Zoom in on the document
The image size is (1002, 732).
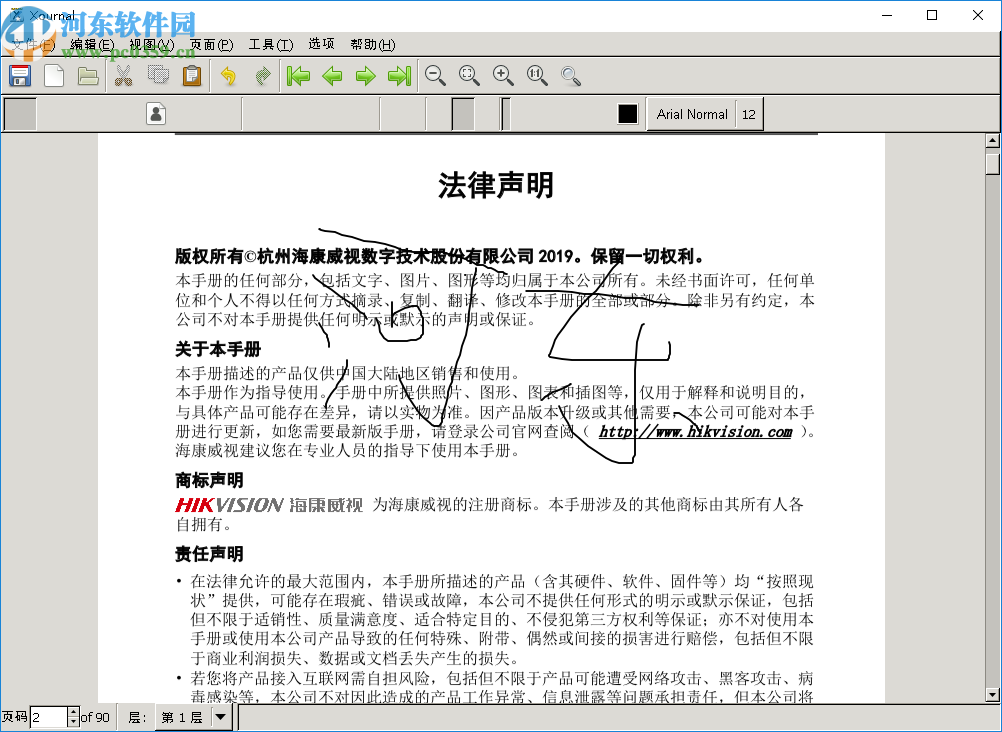pyautogui.click(x=503, y=76)
